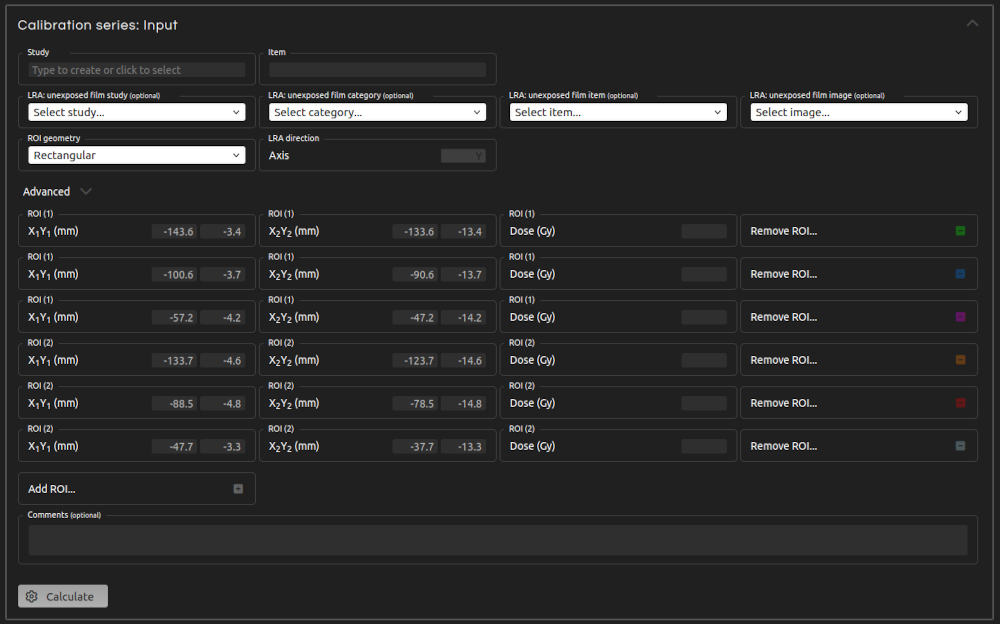Click the Dose field in the -57.2 ROI row

click(x=704, y=317)
